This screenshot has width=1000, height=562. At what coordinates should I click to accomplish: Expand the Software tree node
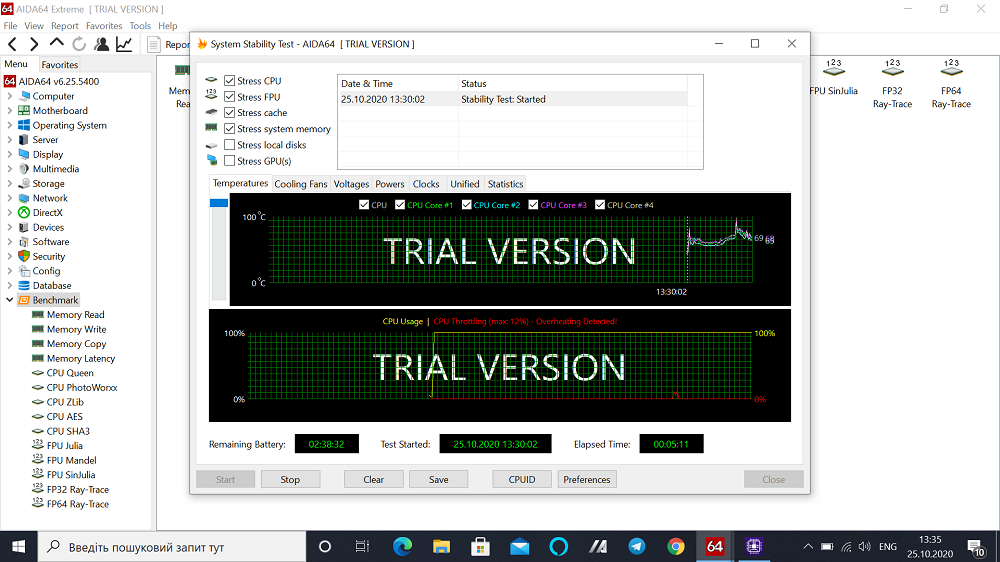[x=10, y=242]
